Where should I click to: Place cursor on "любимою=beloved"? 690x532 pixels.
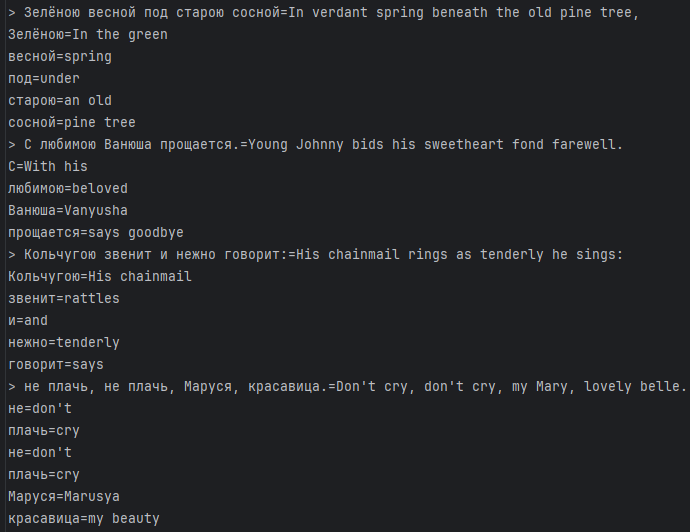click(68, 188)
